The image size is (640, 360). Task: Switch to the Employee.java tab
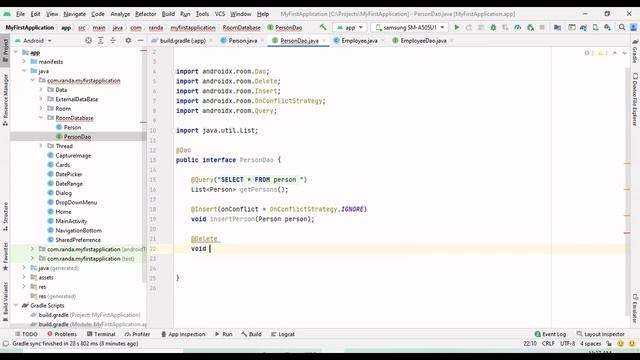pyautogui.click(x=359, y=40)
